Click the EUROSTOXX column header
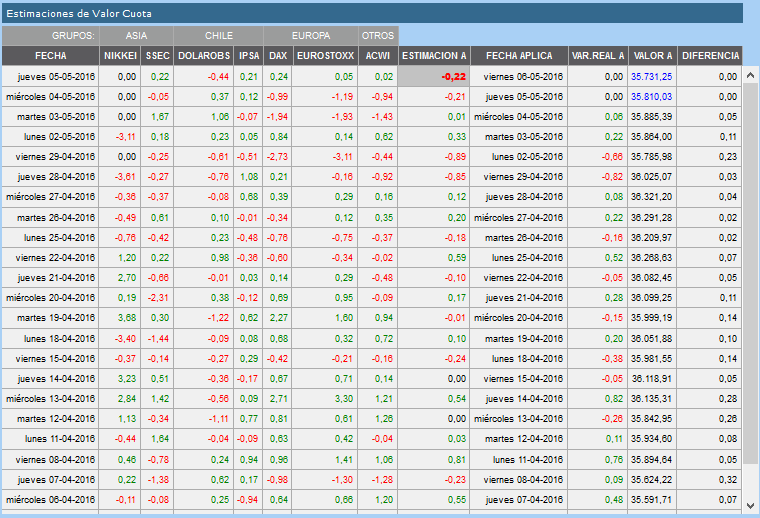This screenshot has height=518, width=760. 326,56
